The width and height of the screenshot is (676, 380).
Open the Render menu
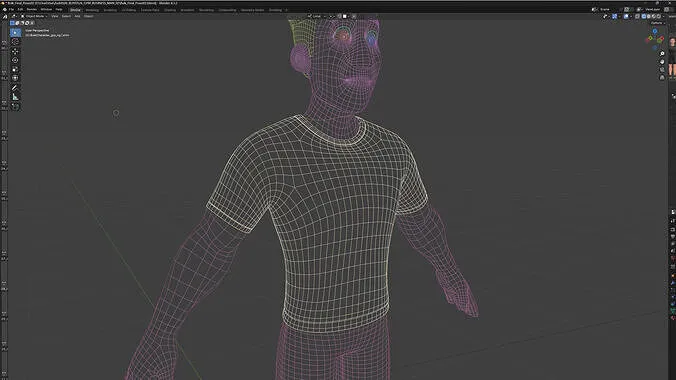(31, 9)
